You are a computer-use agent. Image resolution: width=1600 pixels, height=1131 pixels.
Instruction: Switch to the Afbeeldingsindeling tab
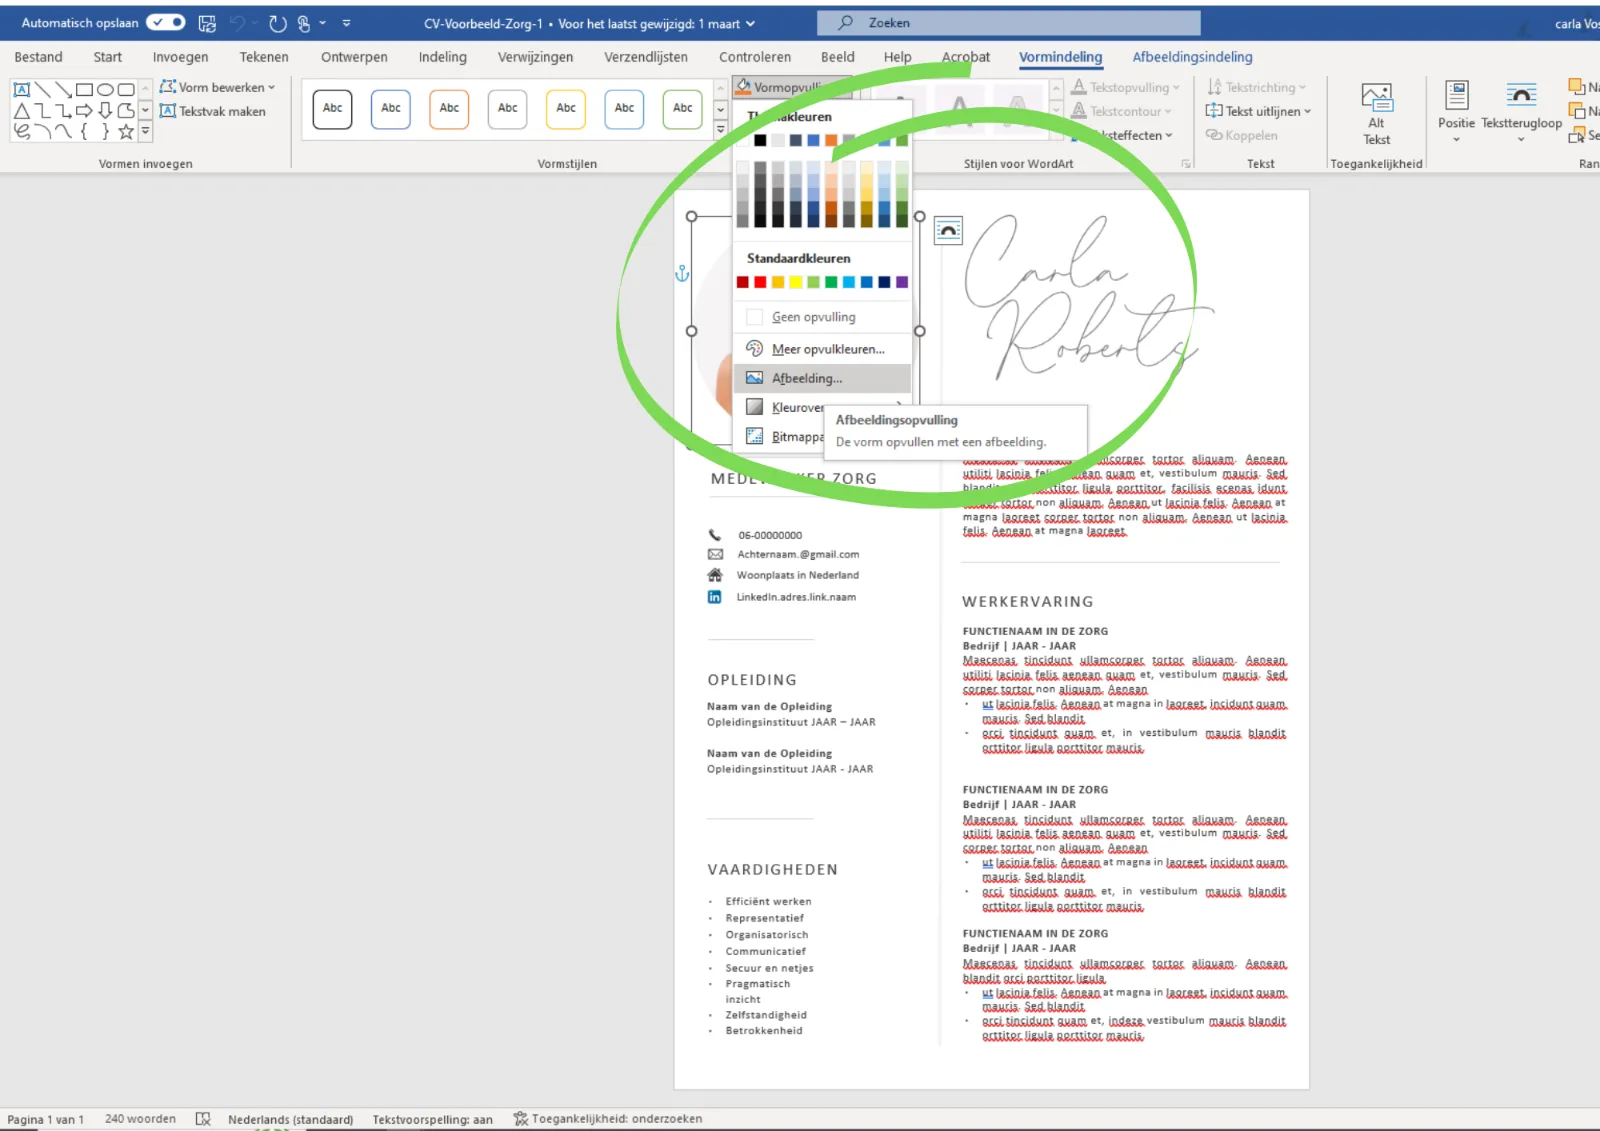[1191, 57]
